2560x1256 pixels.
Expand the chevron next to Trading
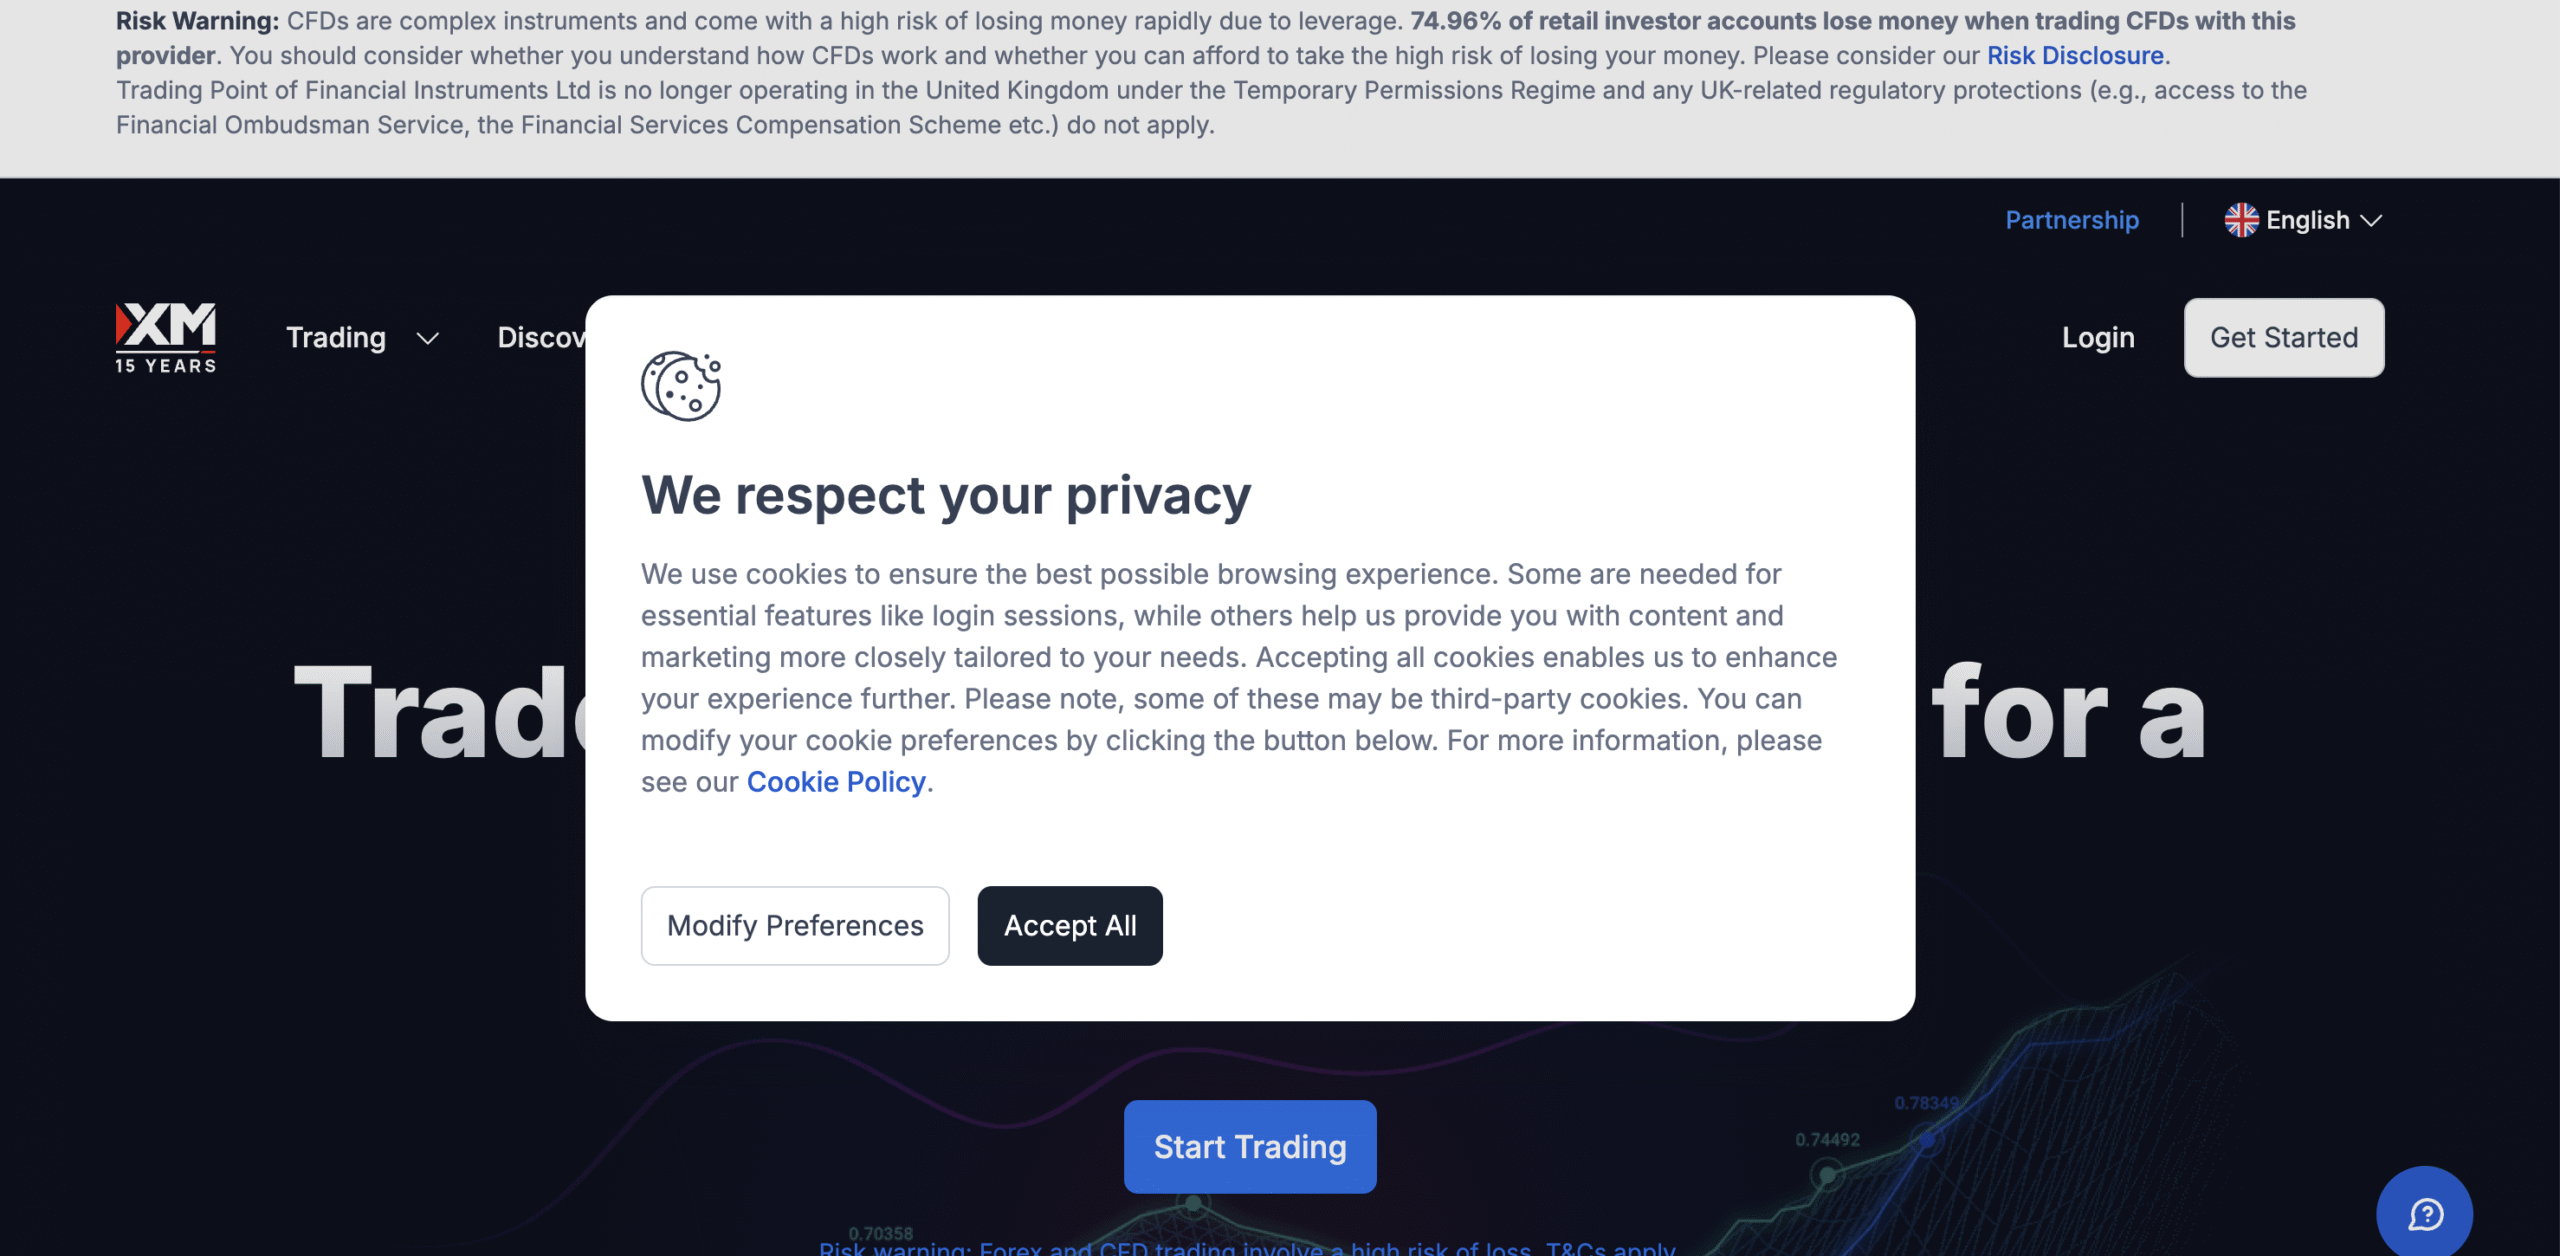coord(428,339)
